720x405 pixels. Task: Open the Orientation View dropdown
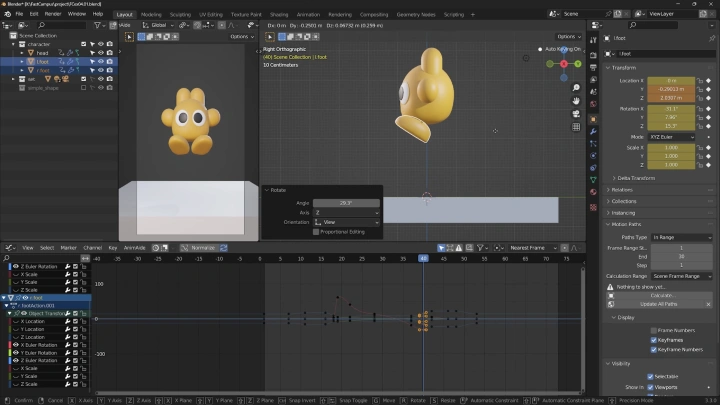tap(346, 222)
